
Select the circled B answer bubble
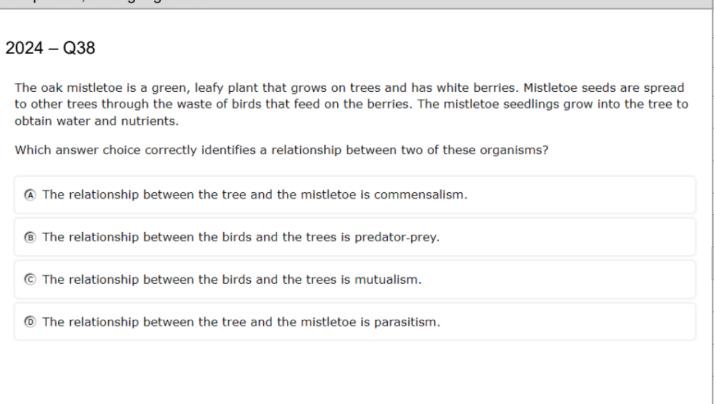(x=30, y=237)
